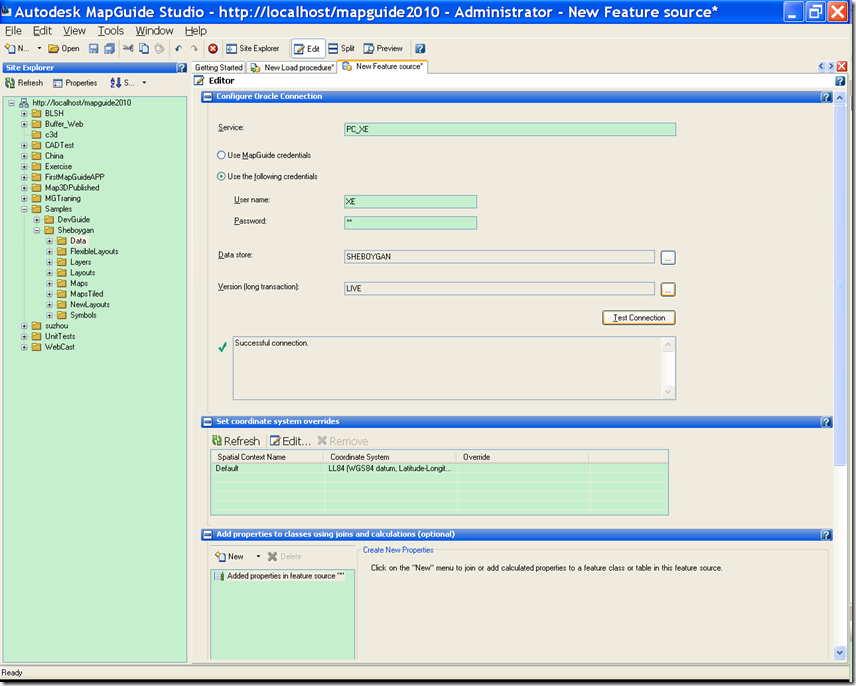Viewport: 856px width, 686px height.
Task: Select the Preview view button
Action: 383,49
